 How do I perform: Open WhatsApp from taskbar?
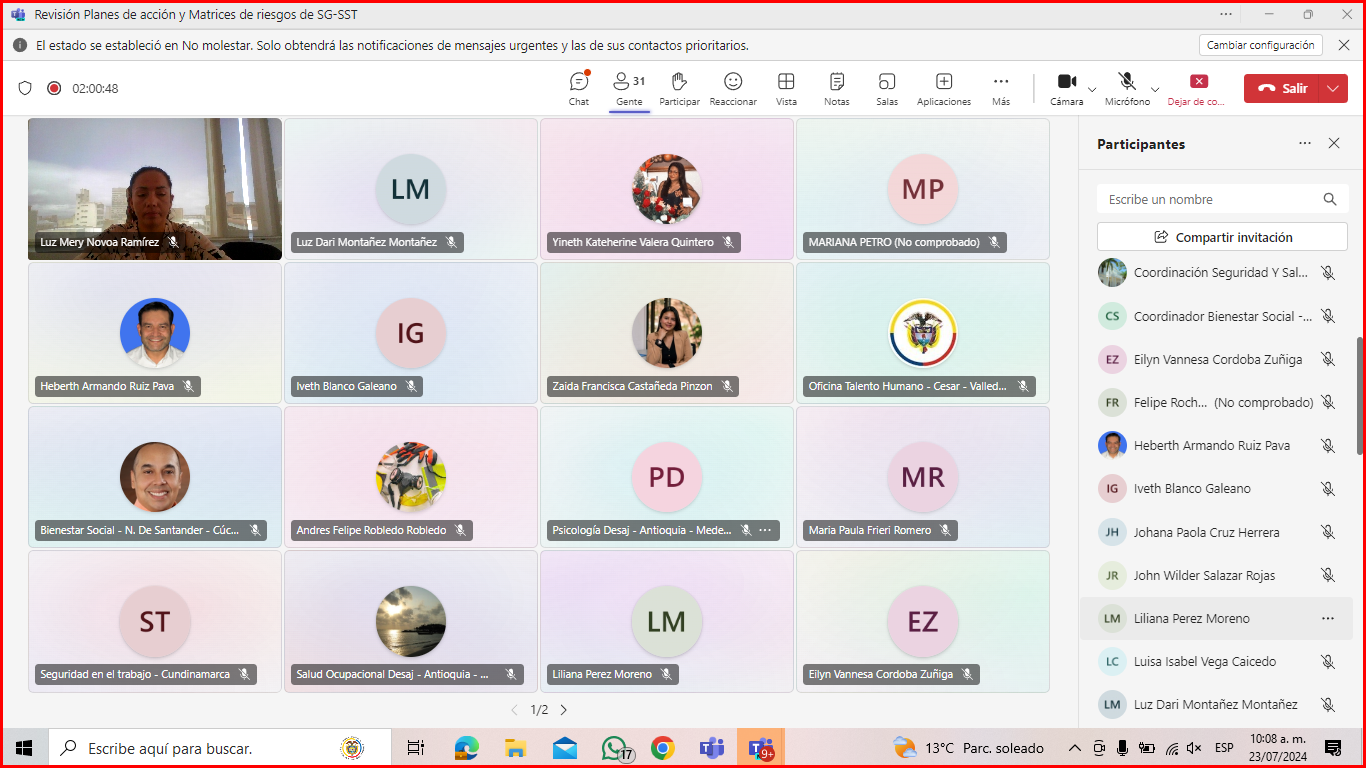coord(615,748)
